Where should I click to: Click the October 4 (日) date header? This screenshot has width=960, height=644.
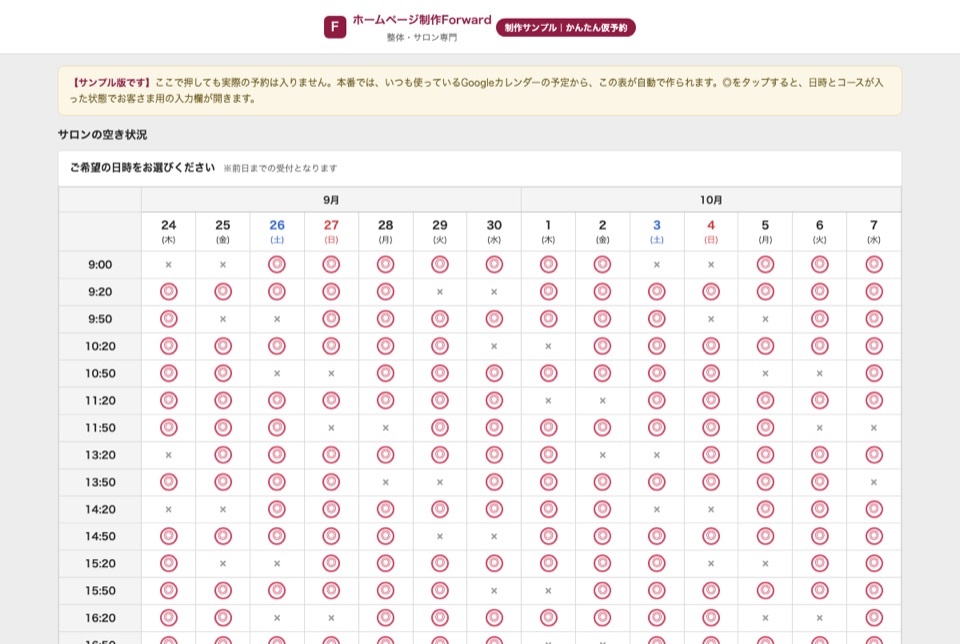(711, 231)
